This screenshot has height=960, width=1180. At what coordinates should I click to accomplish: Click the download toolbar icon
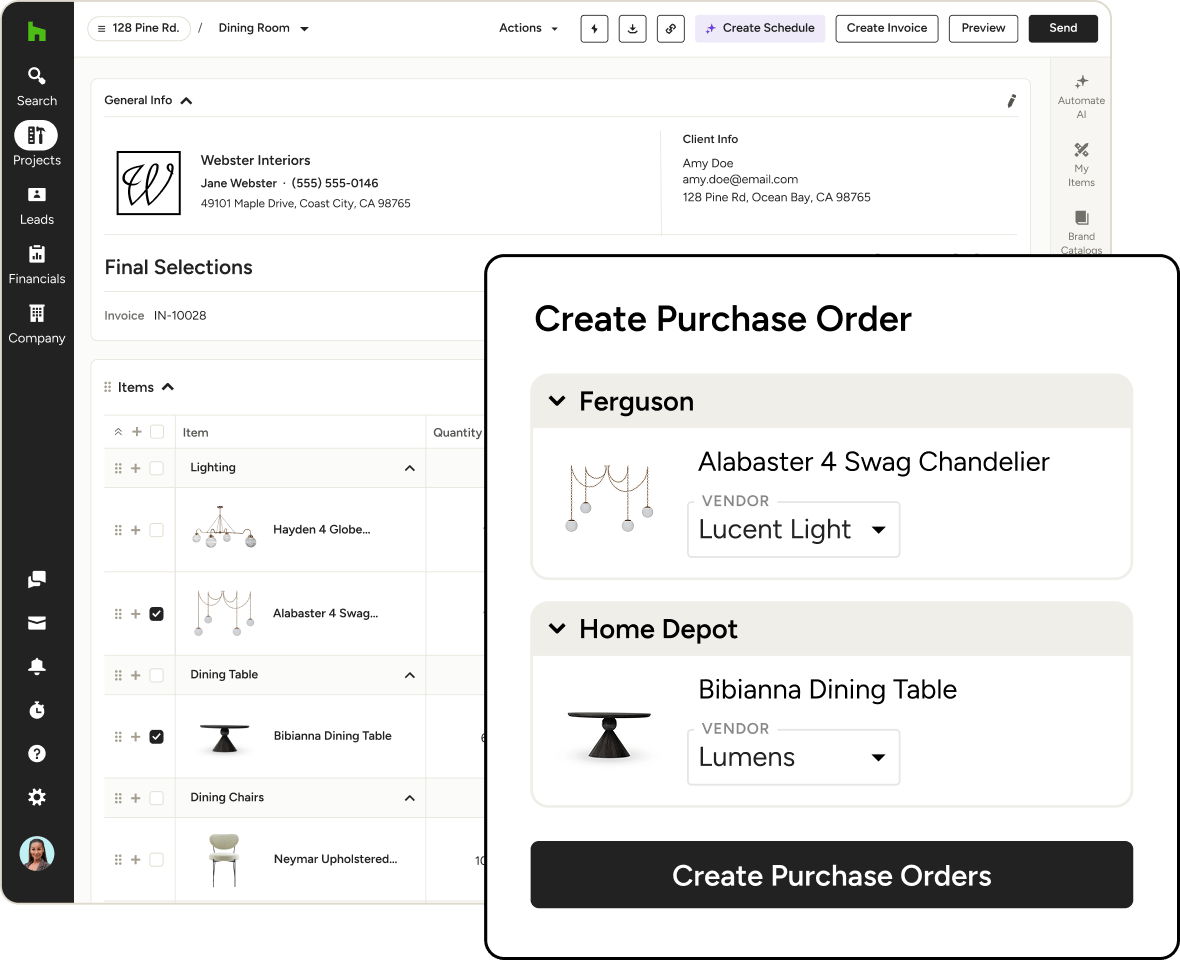click(633, 29)
